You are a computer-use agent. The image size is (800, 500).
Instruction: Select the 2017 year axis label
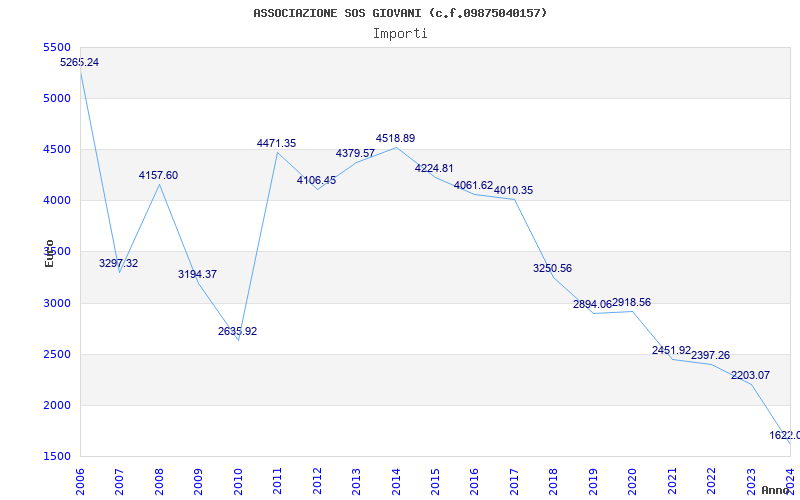pos(514,482)
